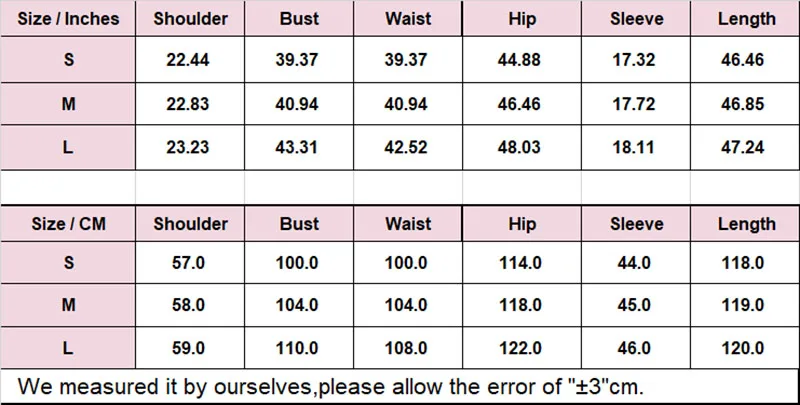Select the Waist header in inches table
800x405 pixels.
(408, 19)
